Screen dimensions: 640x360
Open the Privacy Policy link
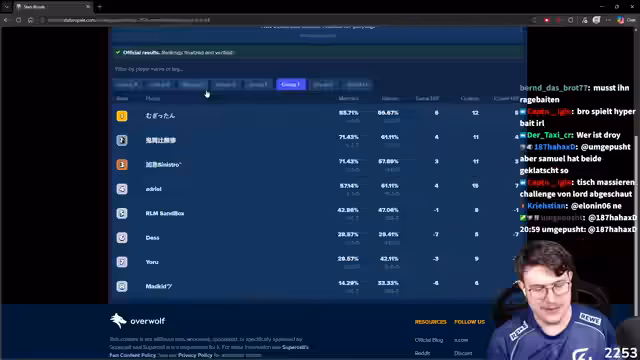coord(195,355)
